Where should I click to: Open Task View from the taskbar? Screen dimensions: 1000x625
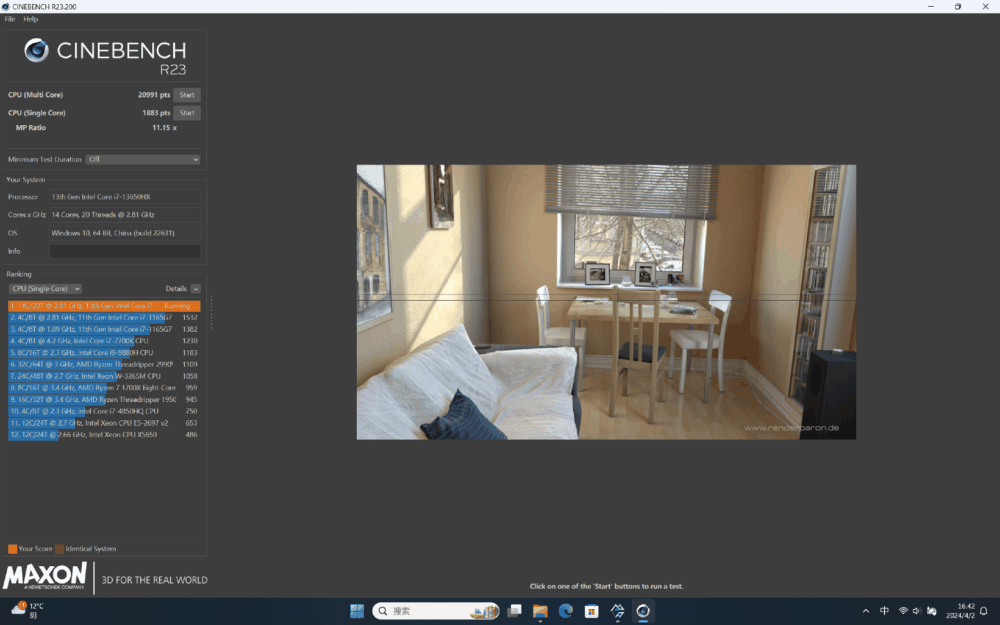(x=514, y=610)
